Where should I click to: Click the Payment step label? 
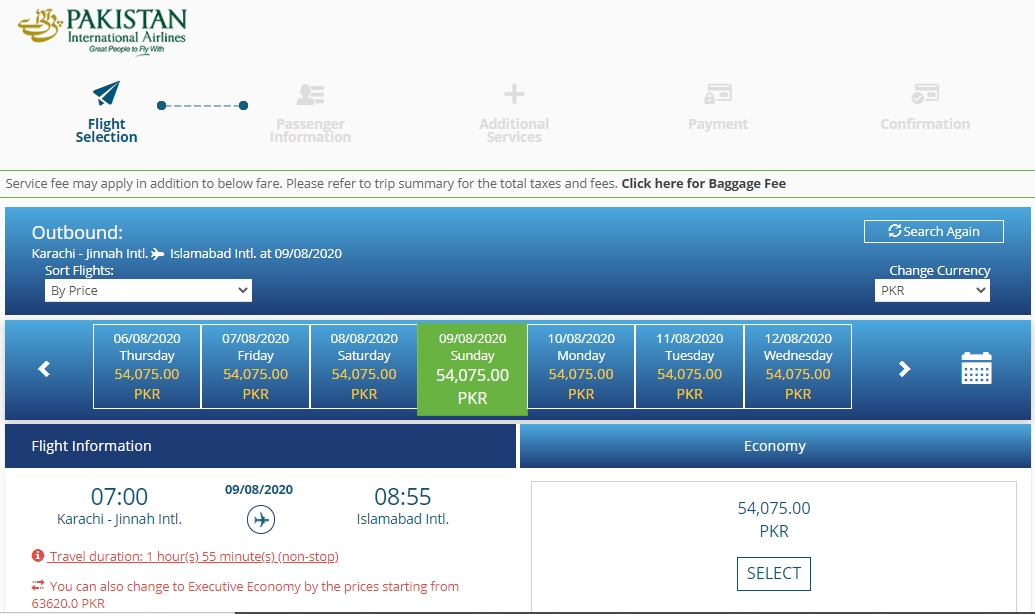tap(718, 124)
